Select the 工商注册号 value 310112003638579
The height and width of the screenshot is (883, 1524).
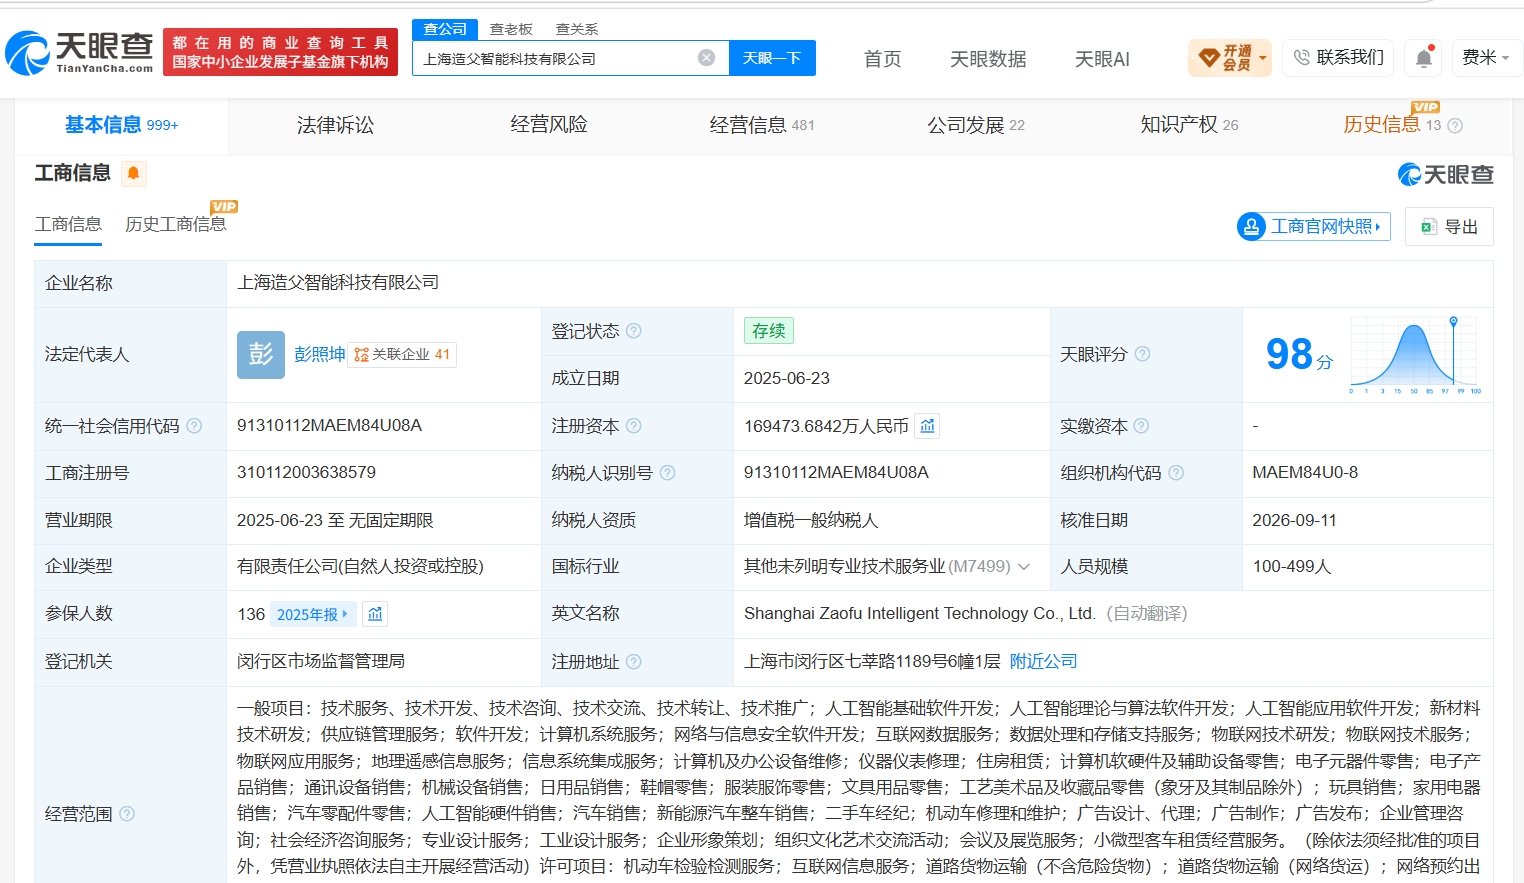click(x=306, y=472)
